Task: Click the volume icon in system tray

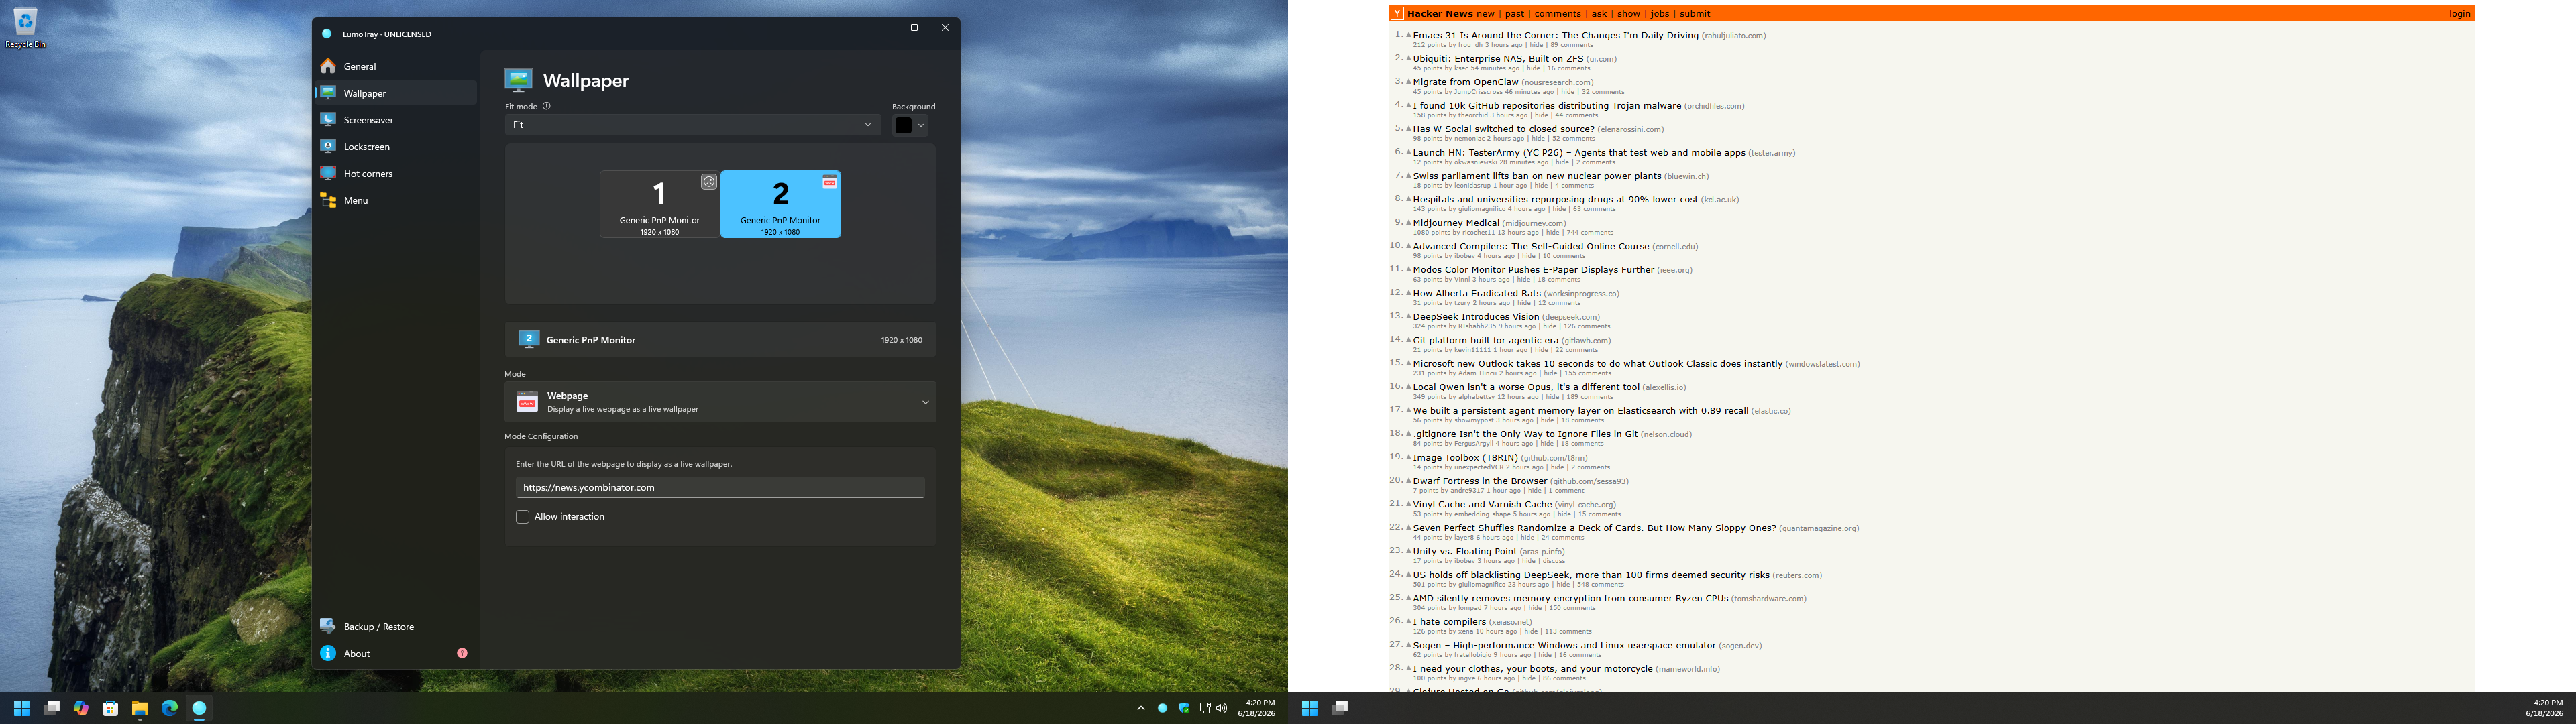Action: tap(1221, 708)
